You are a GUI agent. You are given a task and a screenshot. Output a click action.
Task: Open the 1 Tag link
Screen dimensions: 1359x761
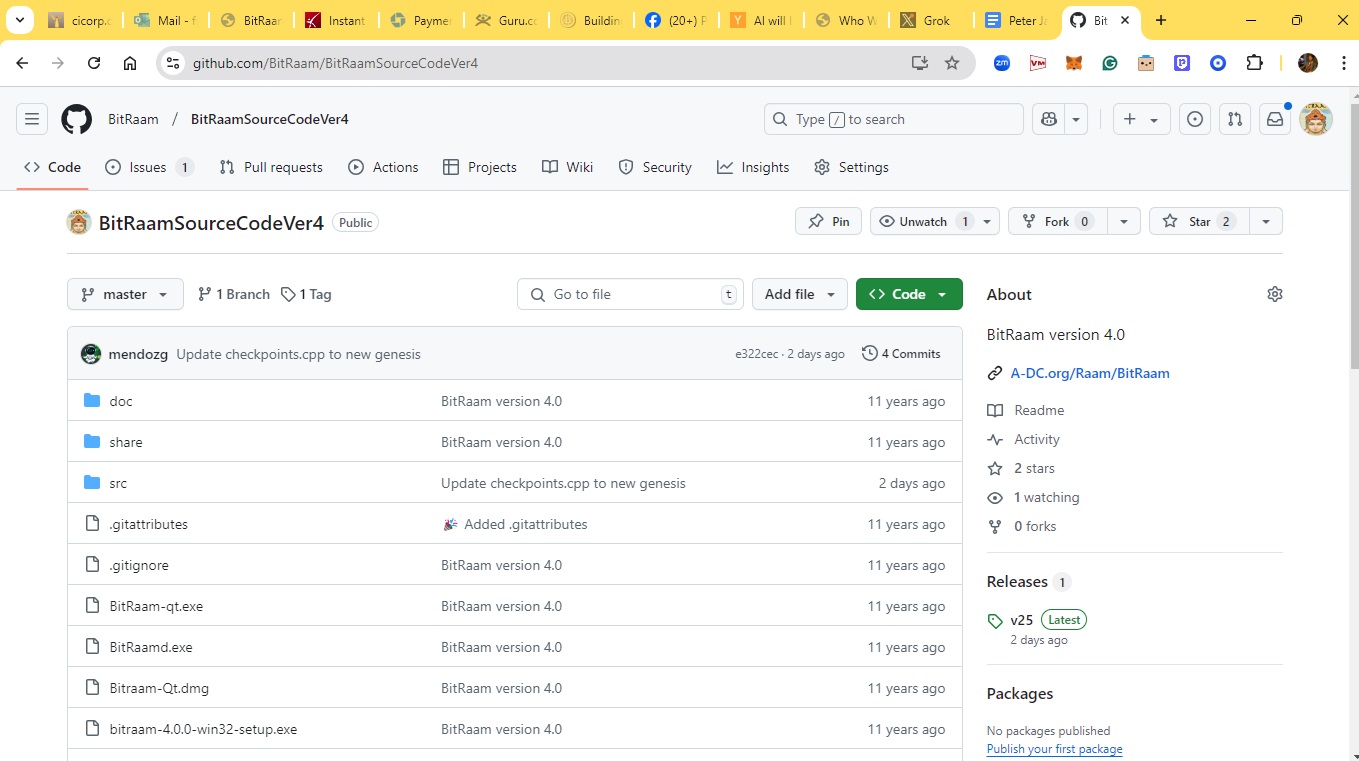(x=306, y=294)
